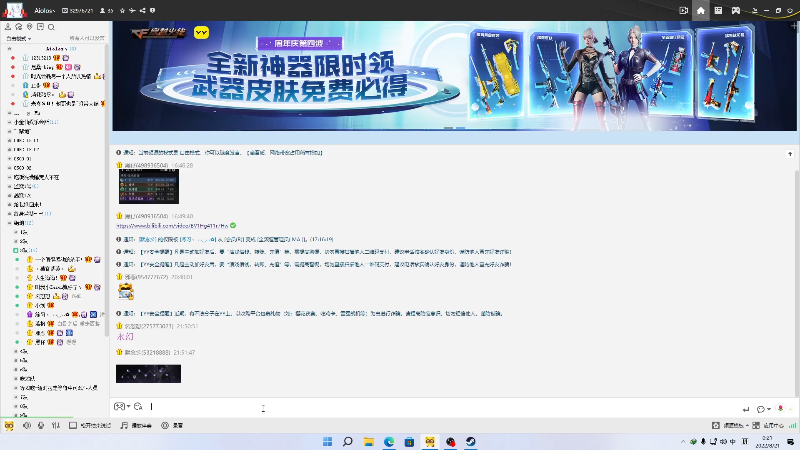Open the quick reply bubble dropdown
This screenshot has width=800, height=450.
click(x=763, y=409)
